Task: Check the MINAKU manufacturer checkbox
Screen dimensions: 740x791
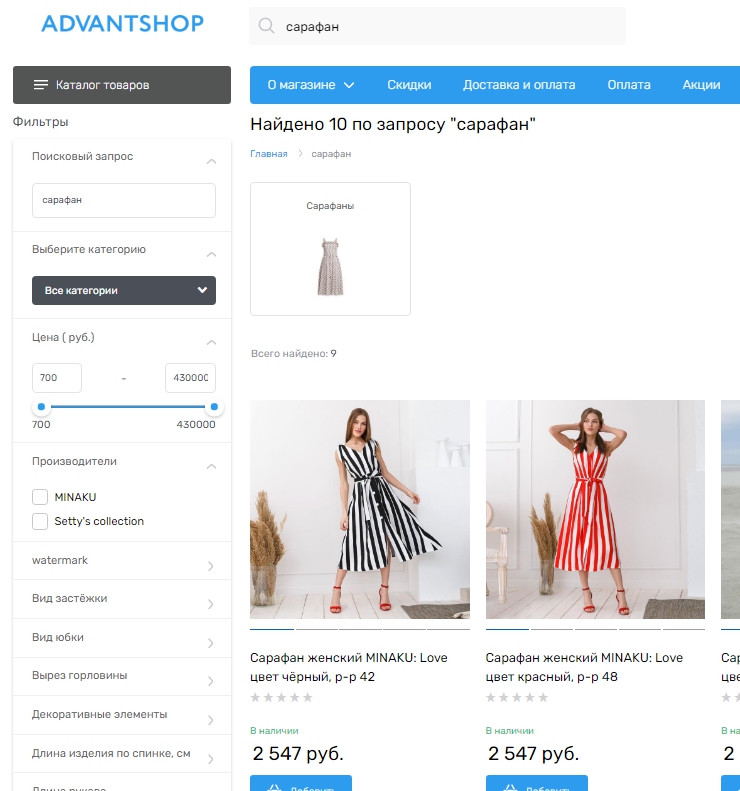Action: click(40, 497)
